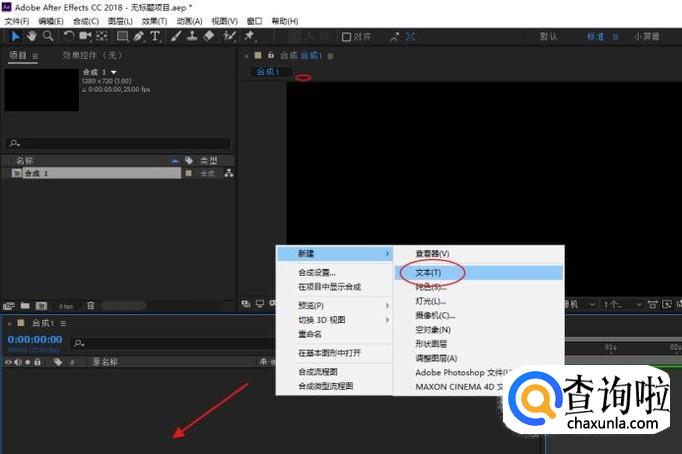Click the new folder icon in Project panel
Screen dimensions: 682x454
pyautogui.click(x=26, y=305)
